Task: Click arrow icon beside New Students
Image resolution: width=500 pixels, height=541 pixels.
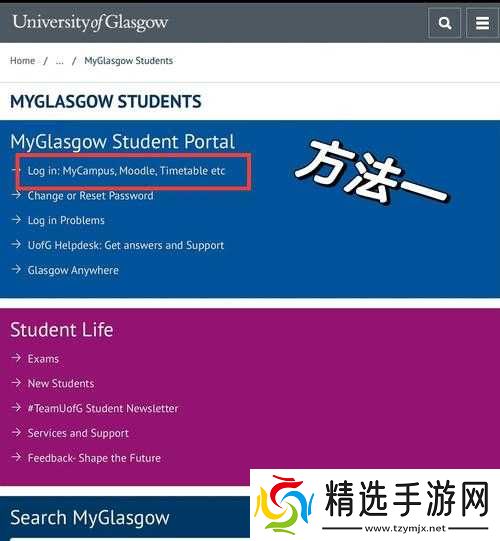Action: (16, 383)
